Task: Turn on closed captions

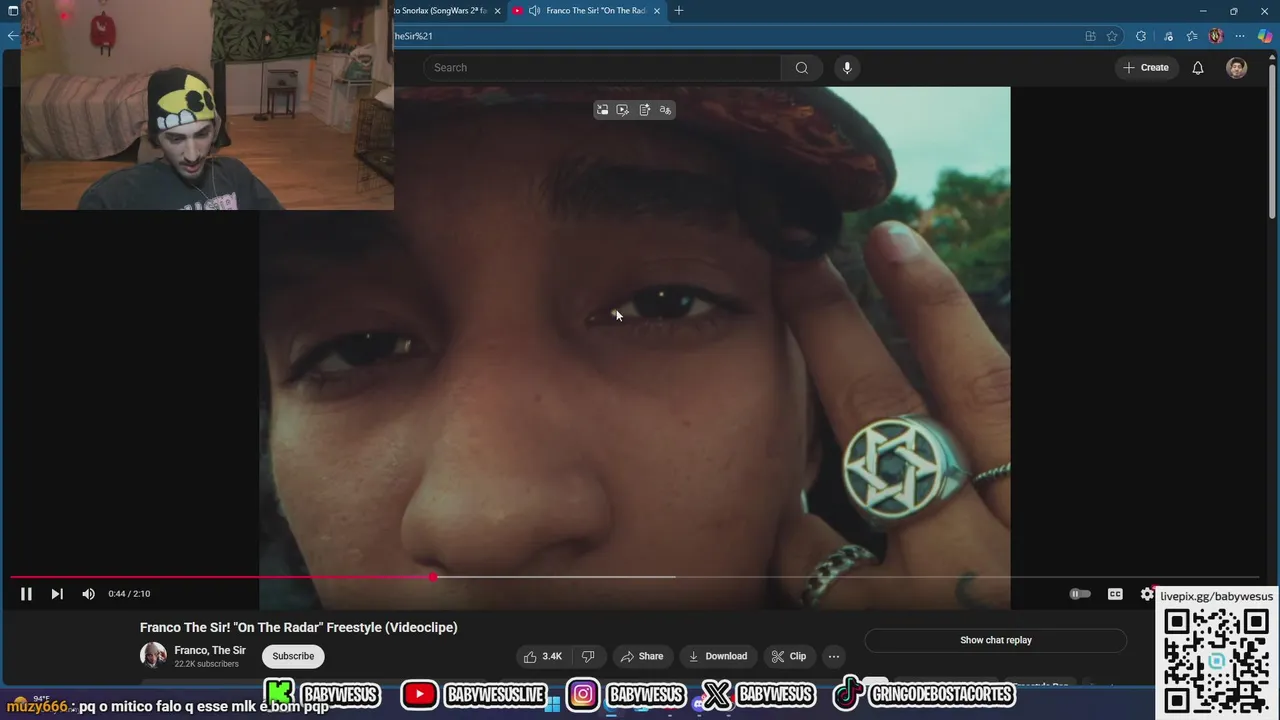Action: [x=1115, y=594]
